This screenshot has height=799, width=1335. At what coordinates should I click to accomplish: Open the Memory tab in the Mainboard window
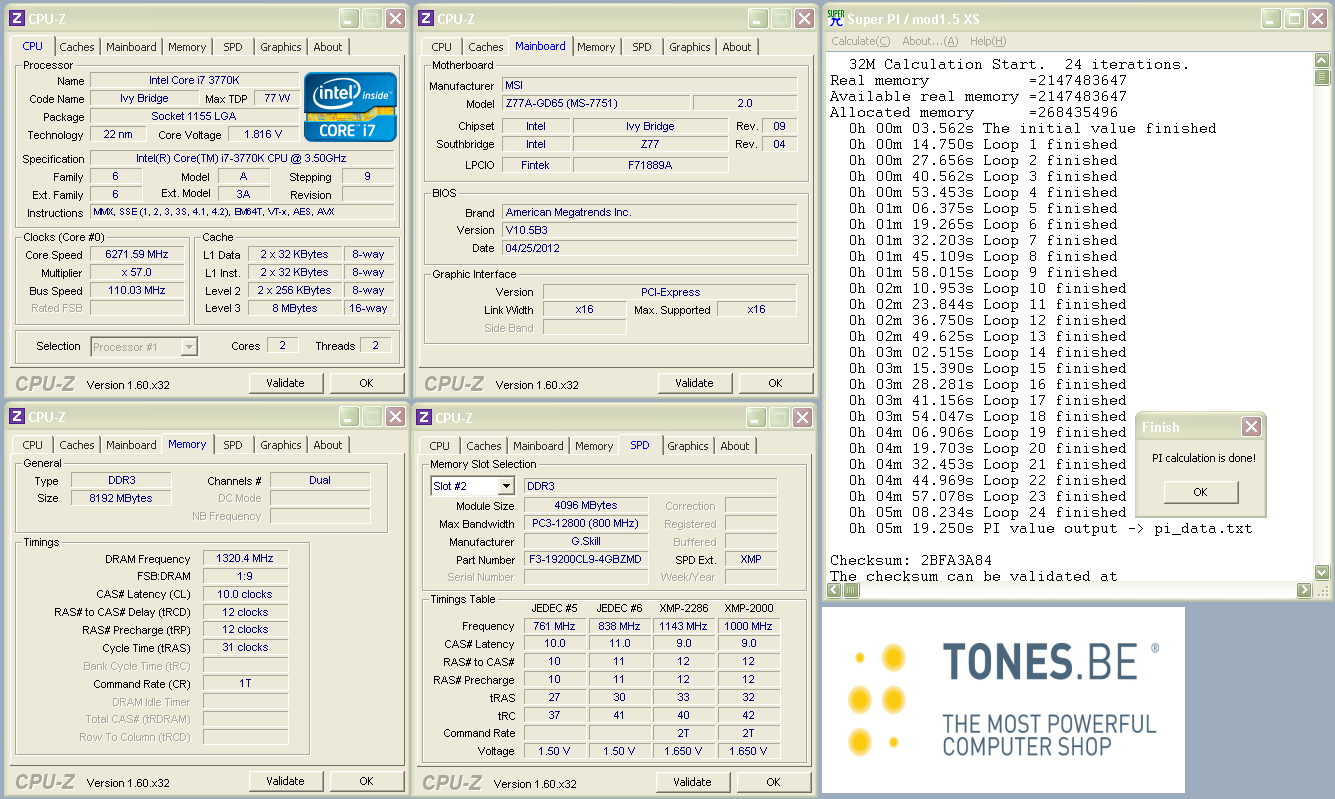click(x=596, y=47)
